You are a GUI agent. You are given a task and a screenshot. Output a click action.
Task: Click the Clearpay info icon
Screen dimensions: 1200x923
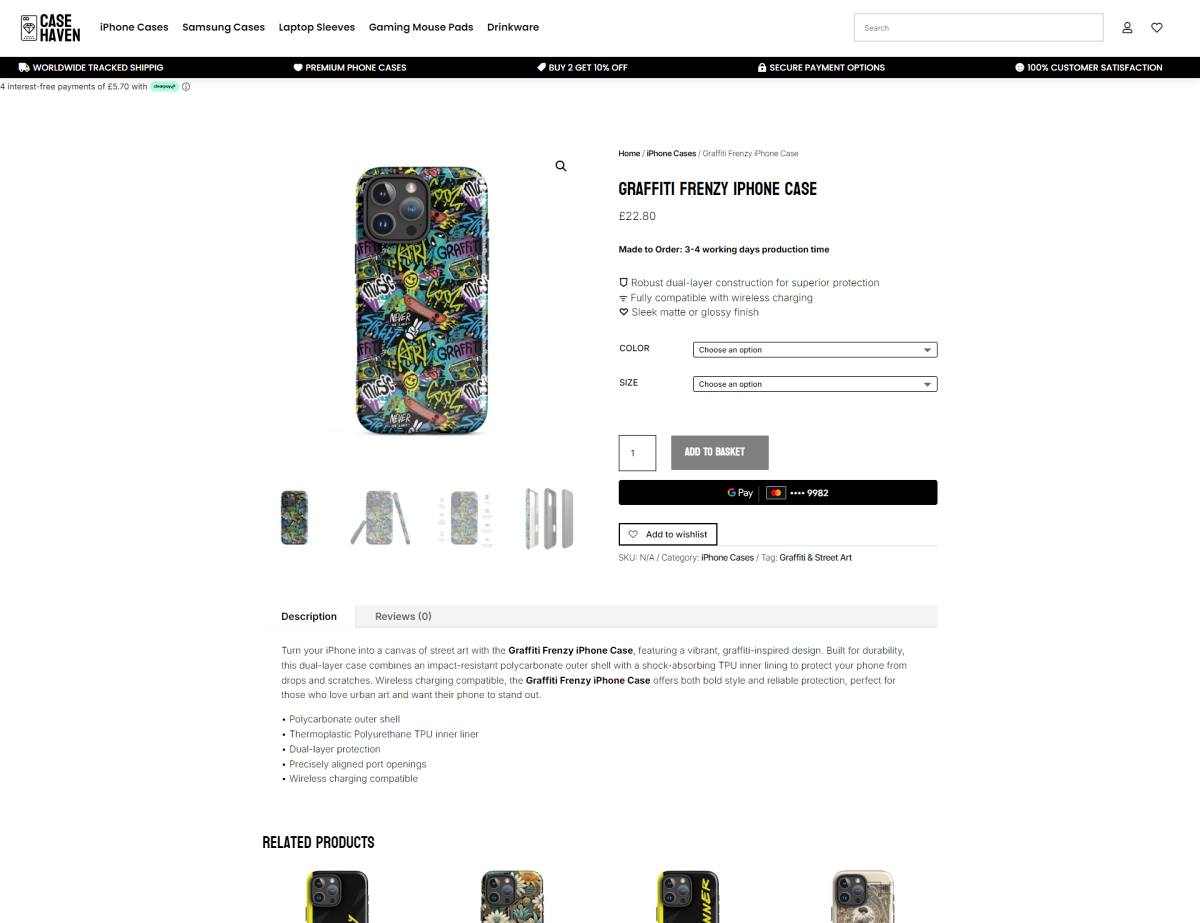click(186, 87)
